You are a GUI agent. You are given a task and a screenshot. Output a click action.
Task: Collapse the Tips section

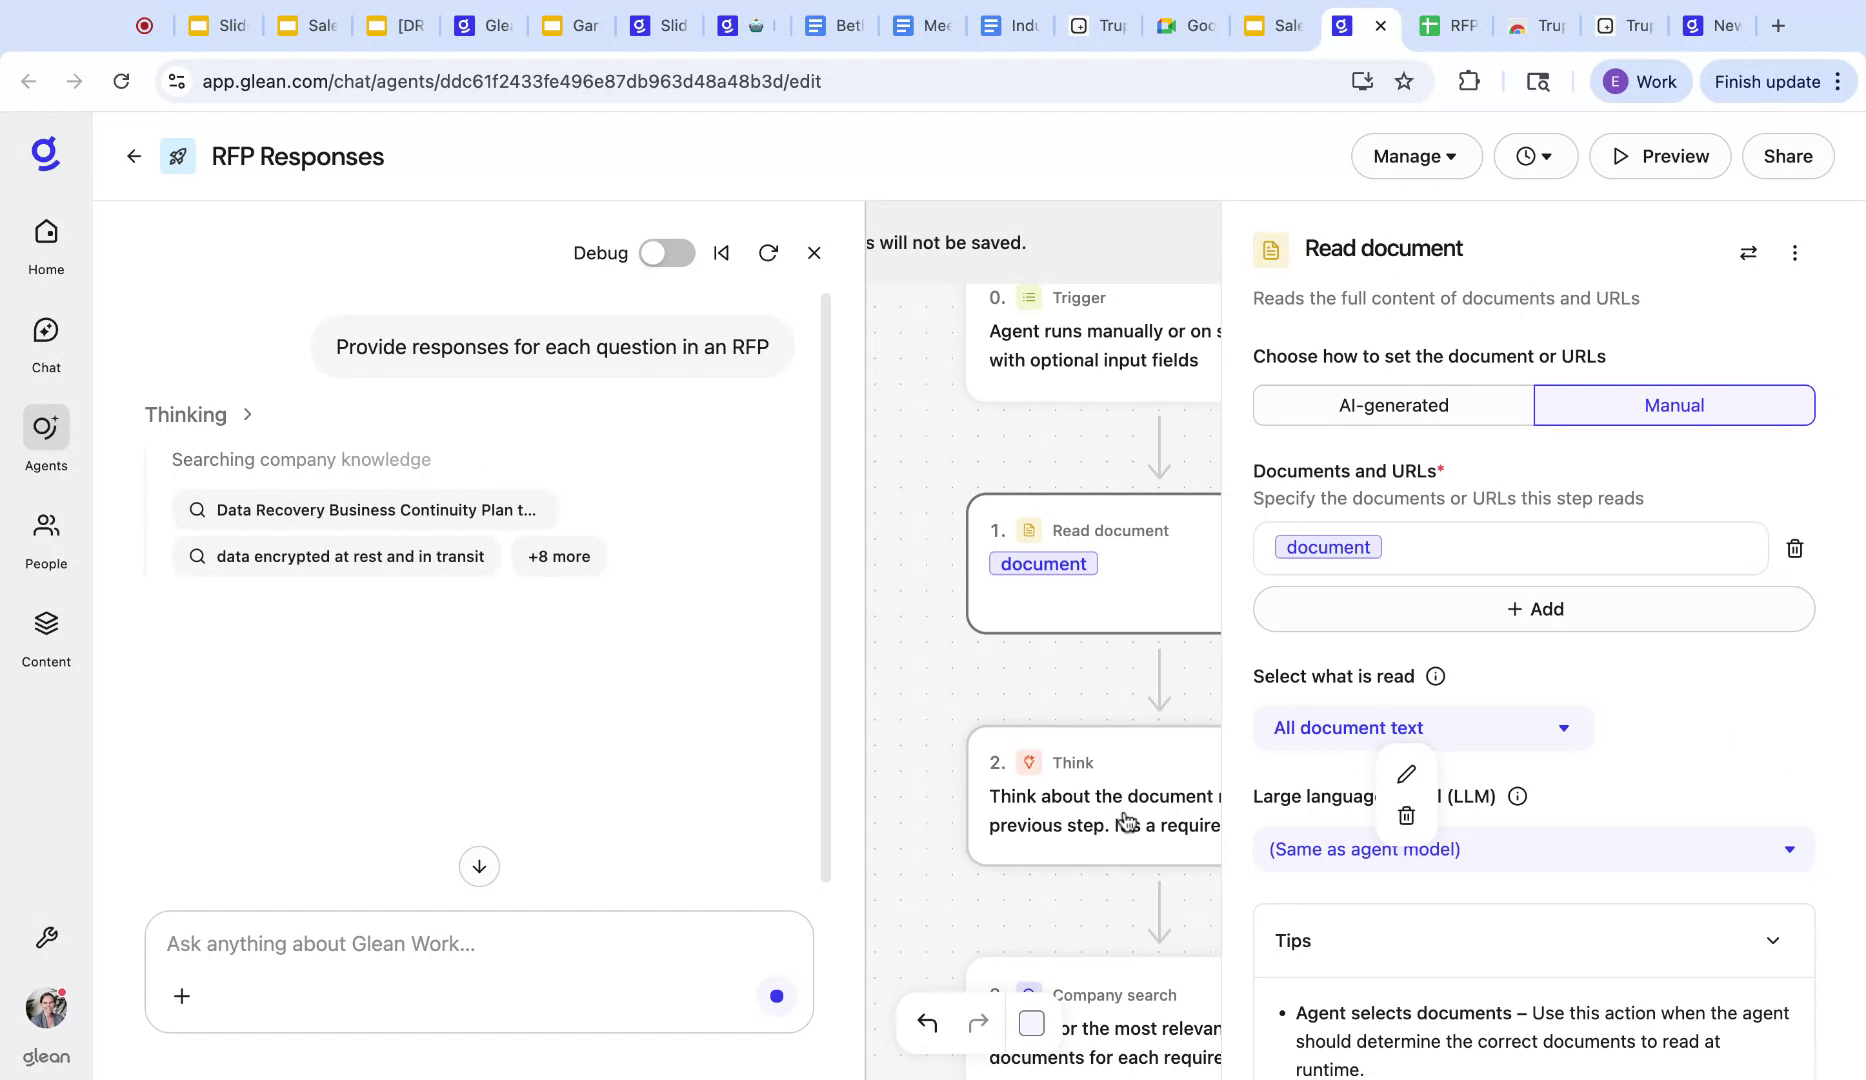coord(1774,940)
